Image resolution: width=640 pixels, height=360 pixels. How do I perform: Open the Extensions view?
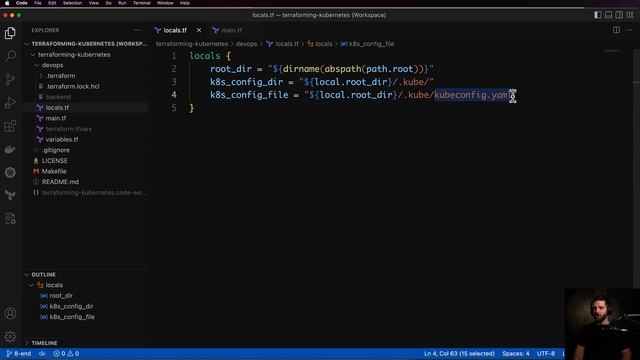click(x=10, y=126)
